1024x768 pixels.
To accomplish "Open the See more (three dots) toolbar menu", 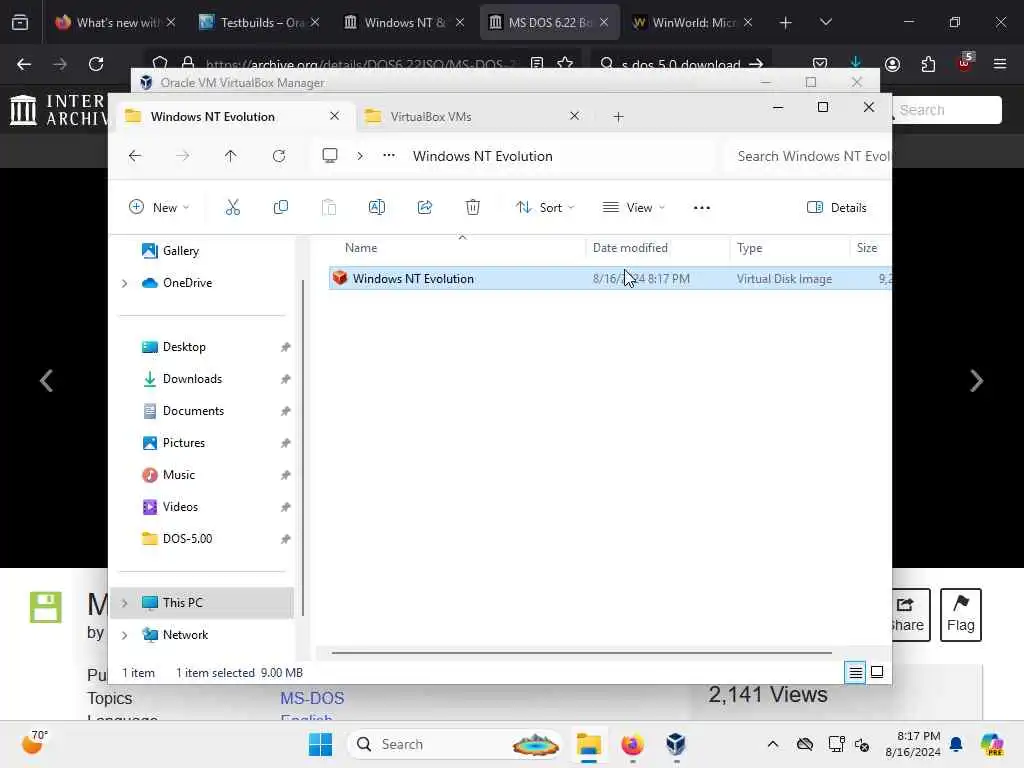I will click(x=701, y=208).
